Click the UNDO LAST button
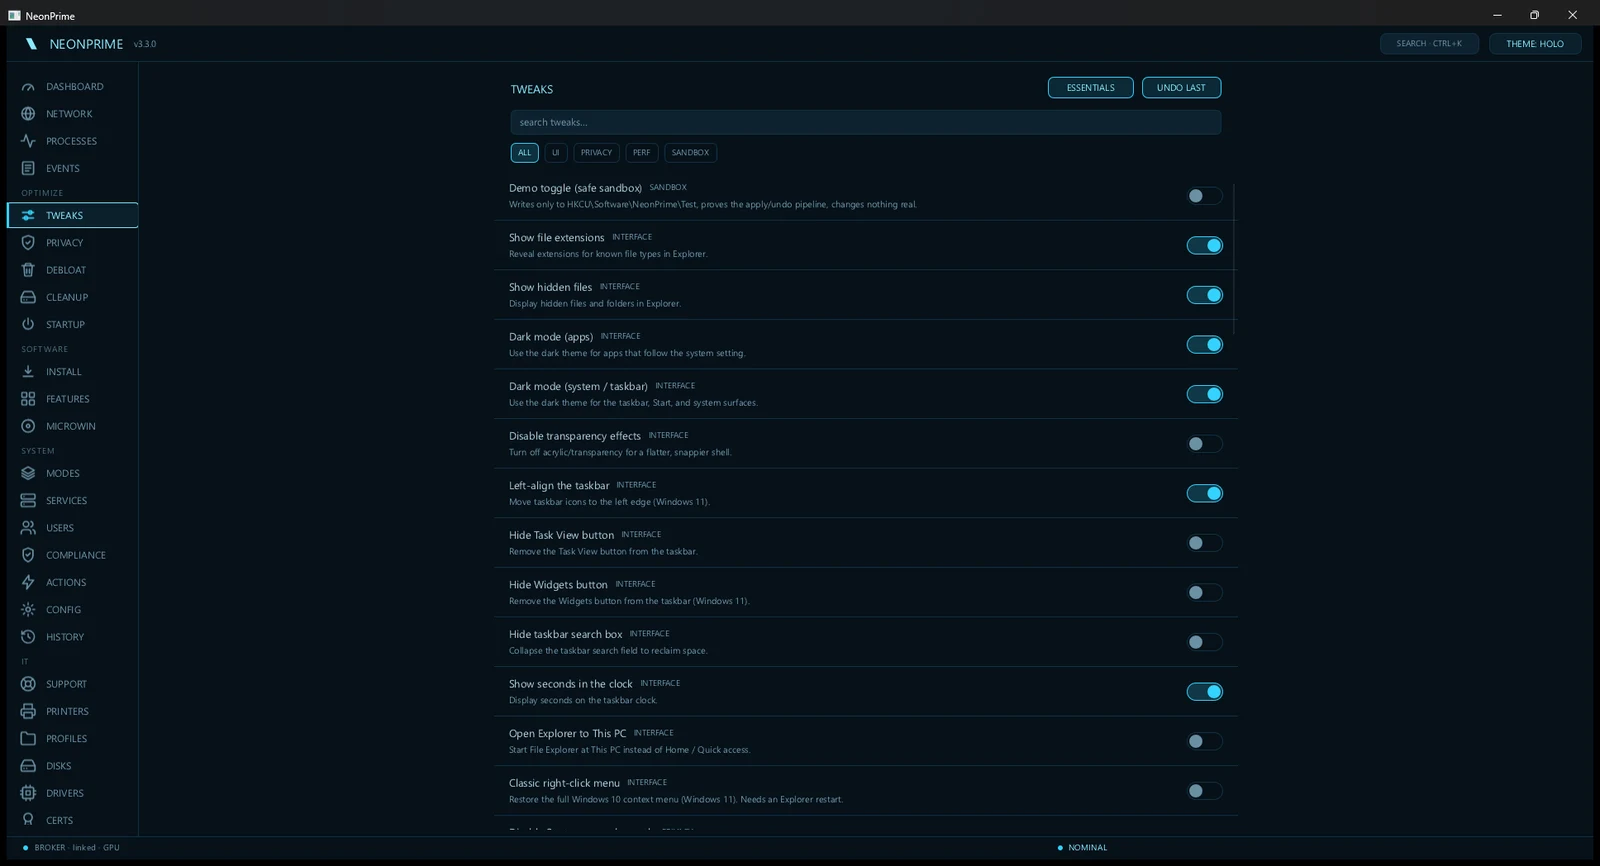1600x866 pixels. click(1181, 88)
